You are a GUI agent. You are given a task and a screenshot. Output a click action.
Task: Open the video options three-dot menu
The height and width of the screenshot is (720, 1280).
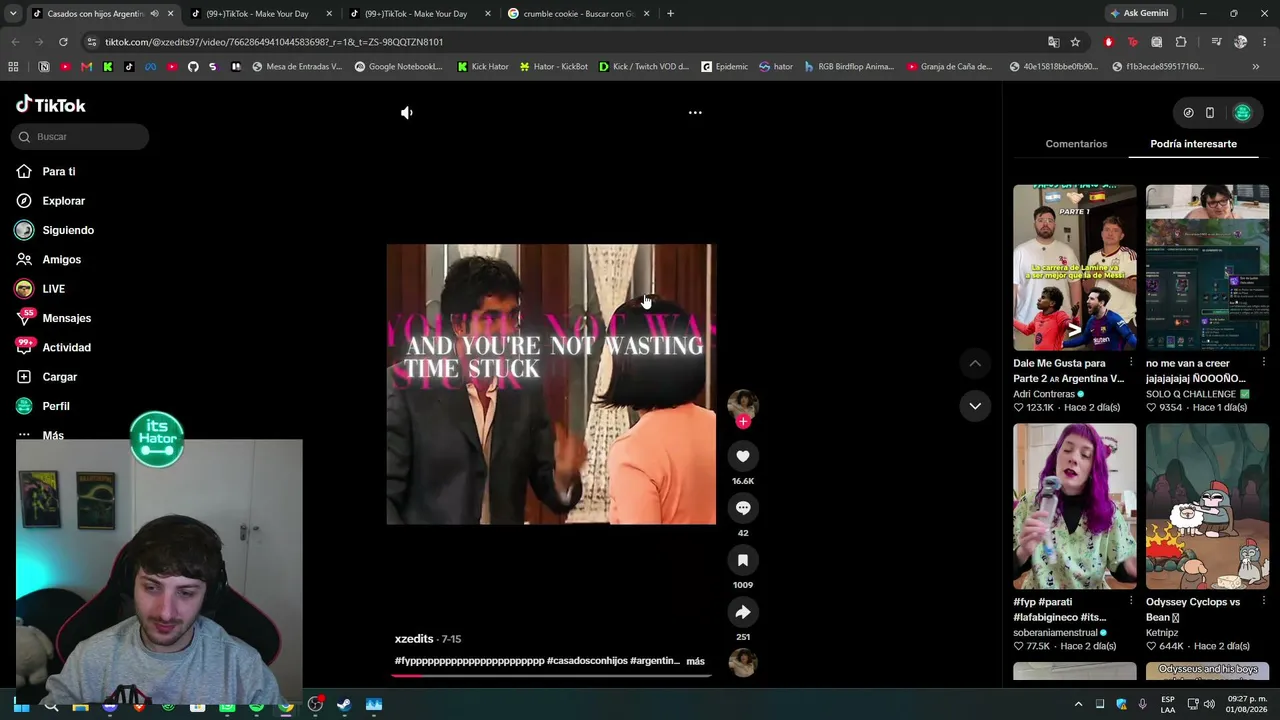tap(695, 113)
